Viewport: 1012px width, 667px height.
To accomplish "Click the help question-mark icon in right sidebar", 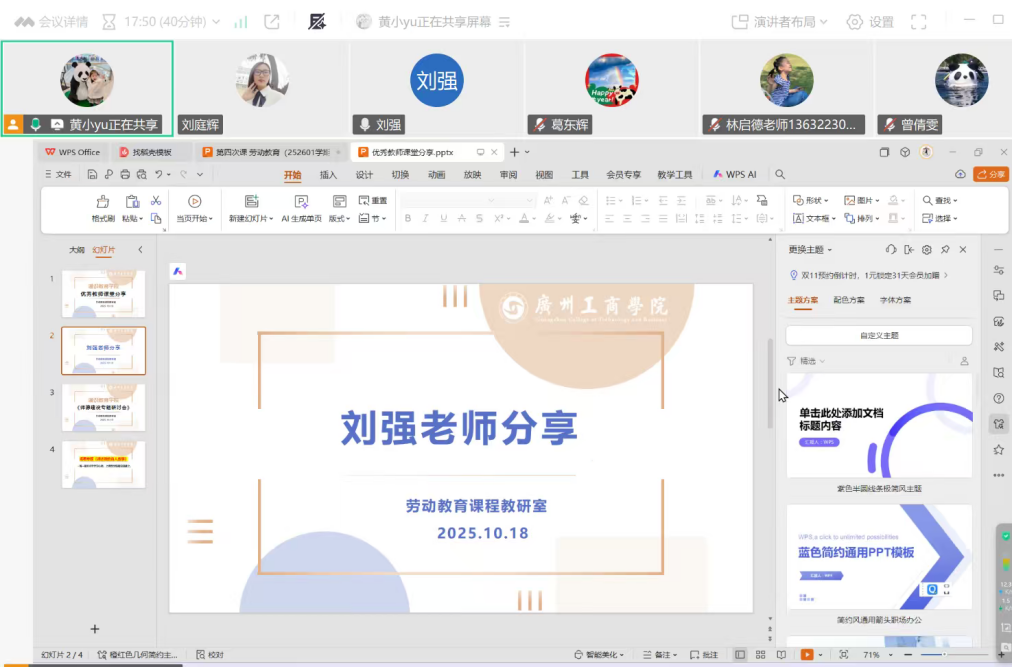I will (998, 398).
